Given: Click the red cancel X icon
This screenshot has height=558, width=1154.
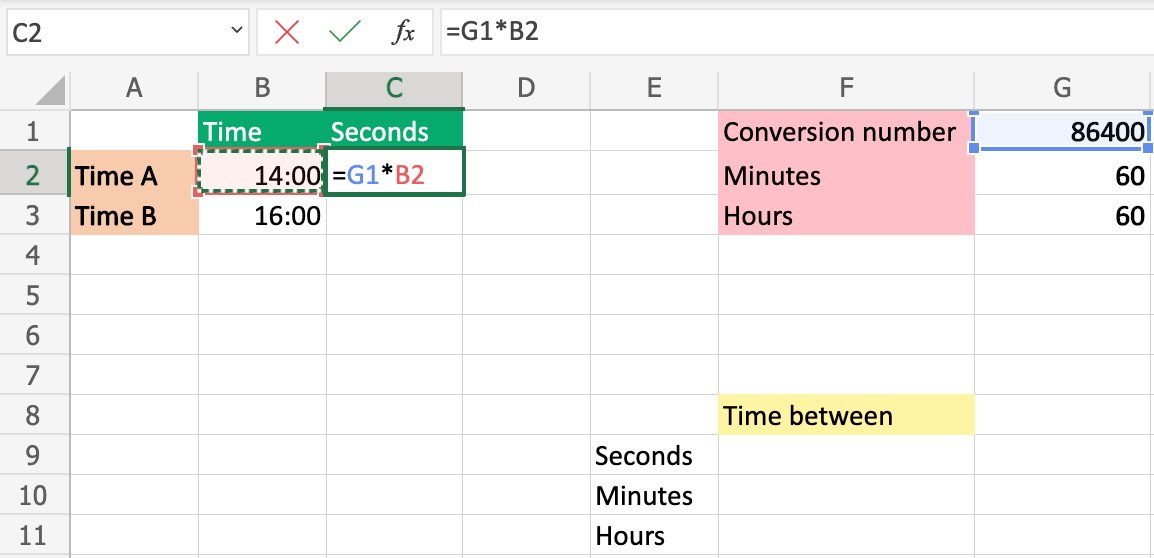Looking at the screenshot, I should coord(287,33).
